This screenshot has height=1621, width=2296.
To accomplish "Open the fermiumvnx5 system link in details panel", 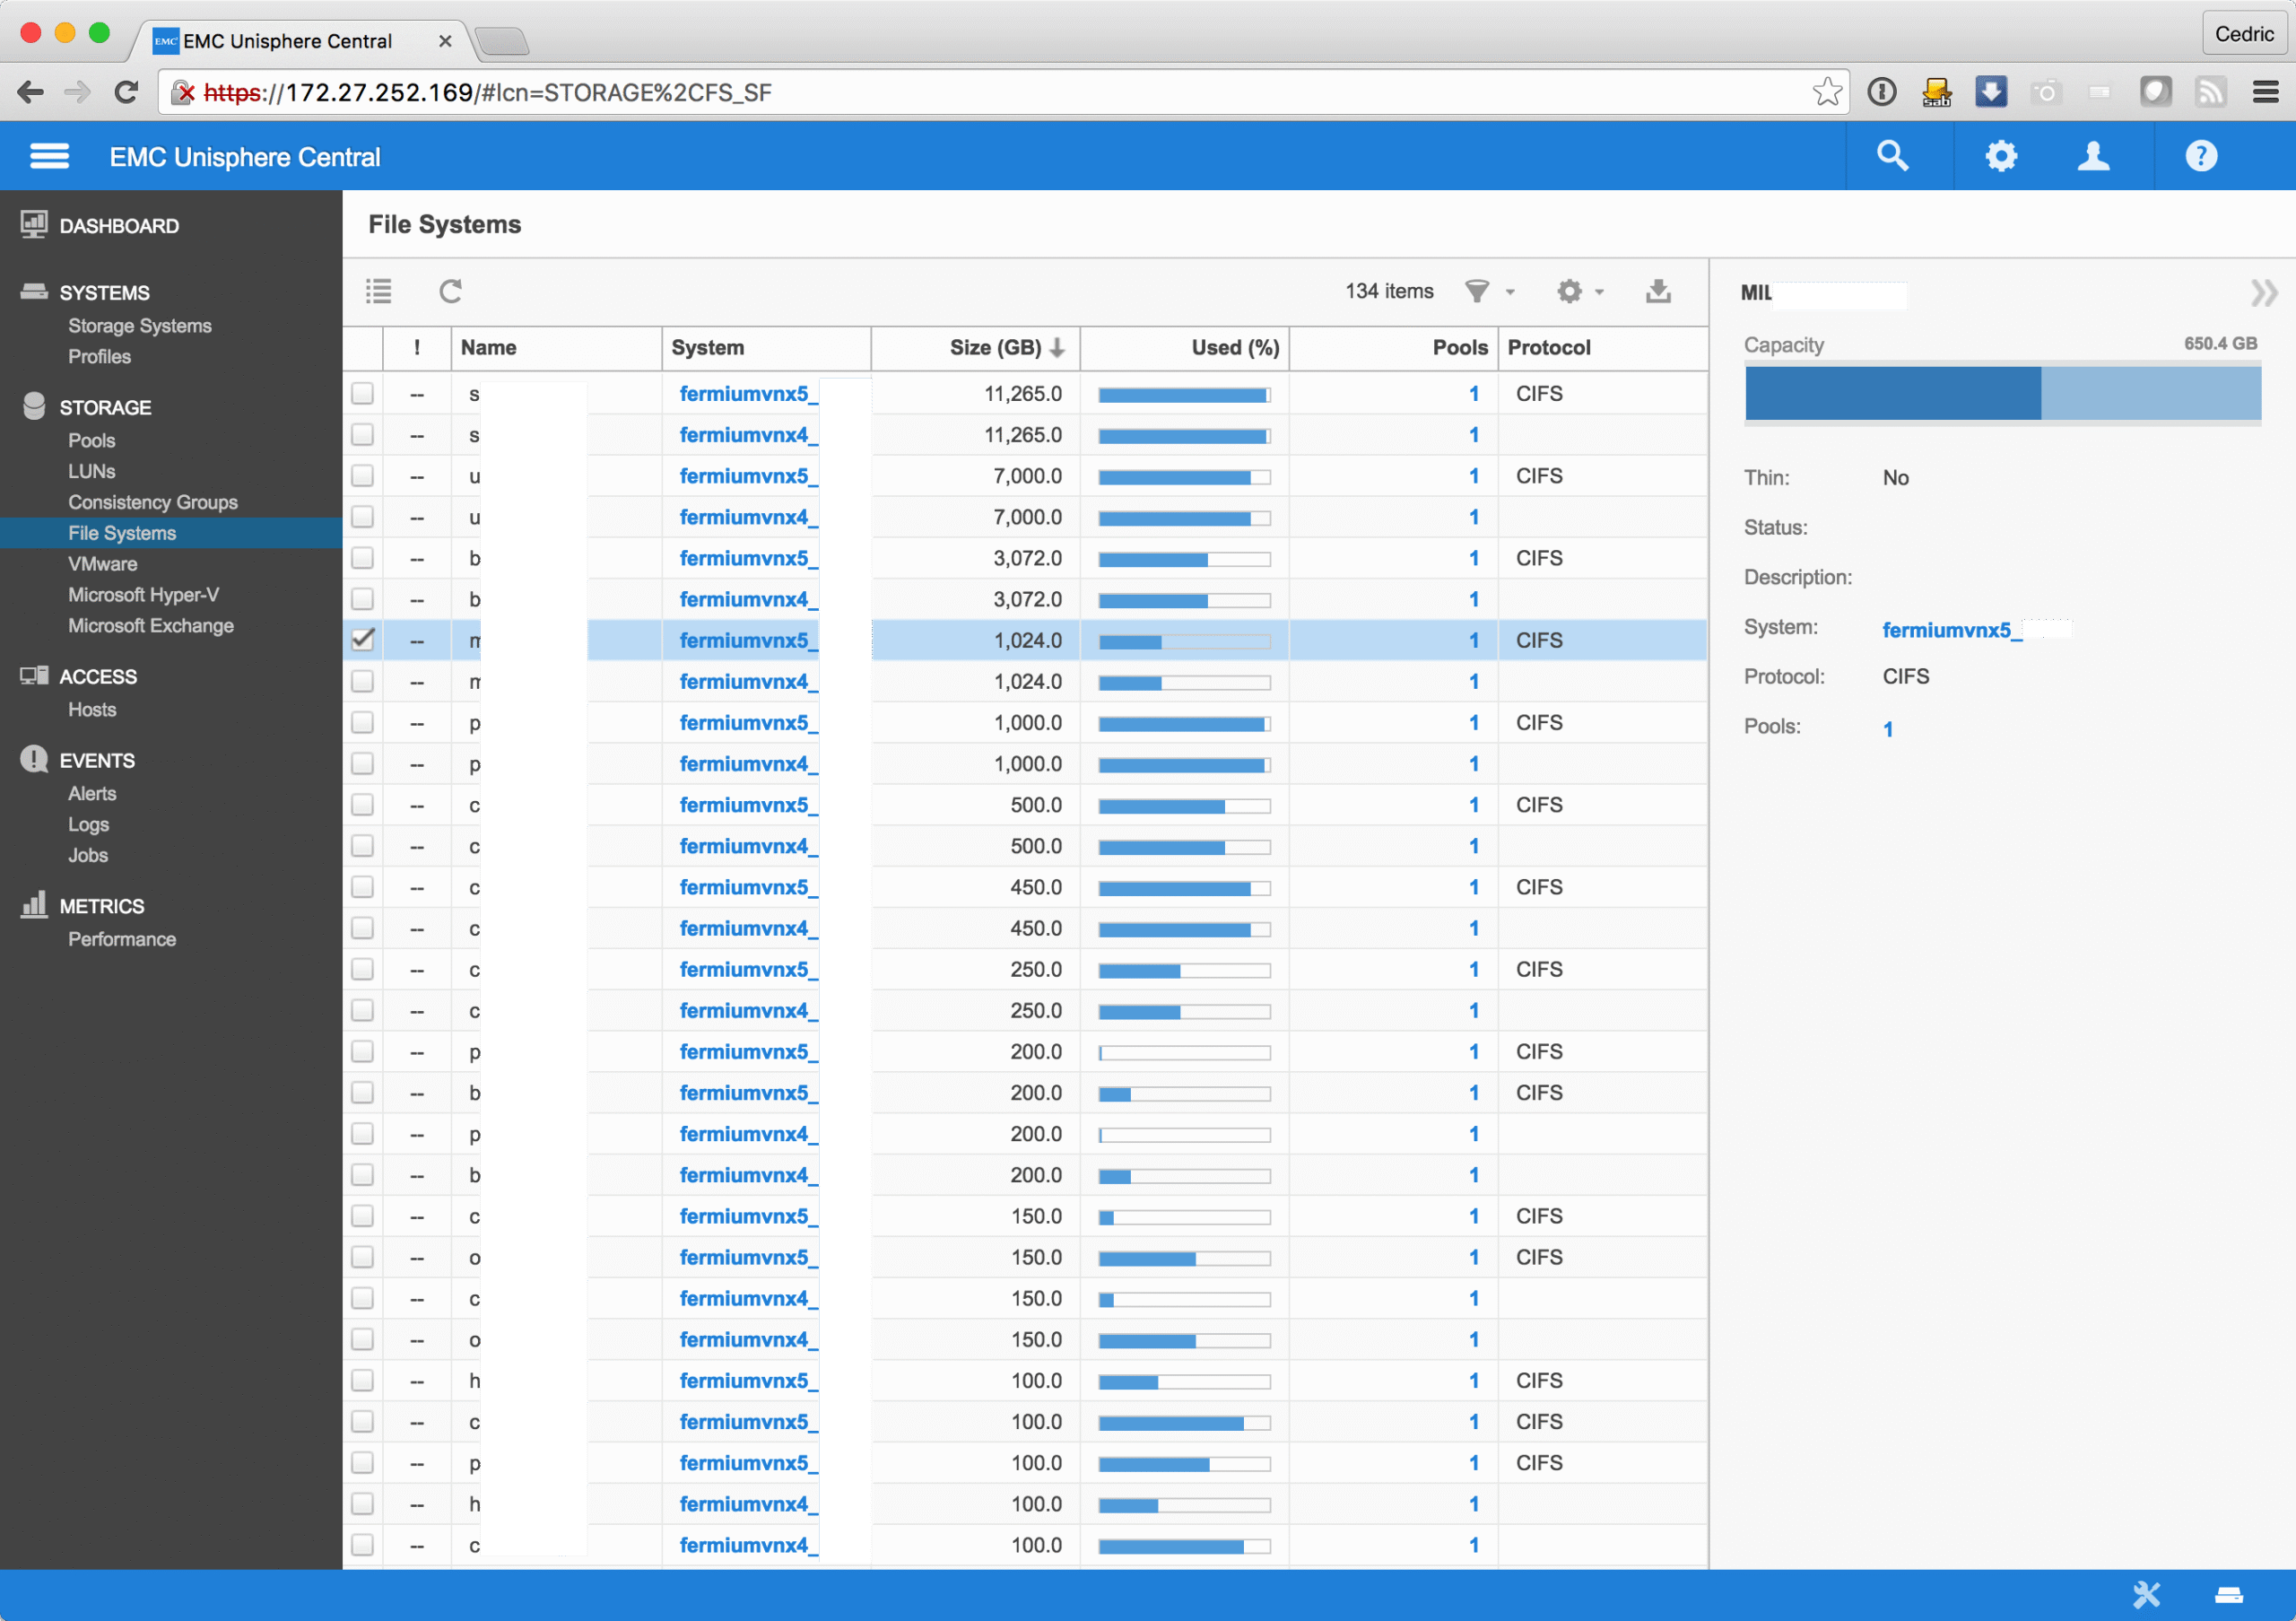I will coord(1945,629).
